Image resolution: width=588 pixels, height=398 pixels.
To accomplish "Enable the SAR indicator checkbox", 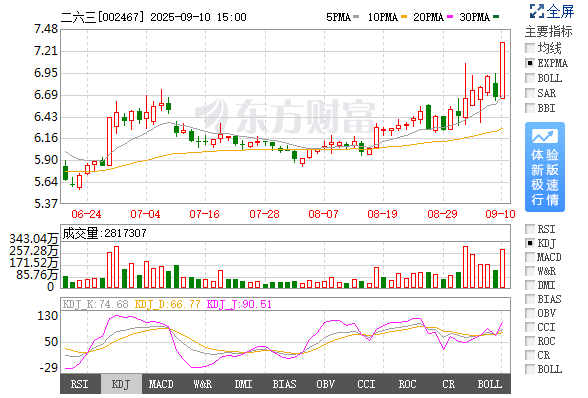I will [x=530, y=93].
